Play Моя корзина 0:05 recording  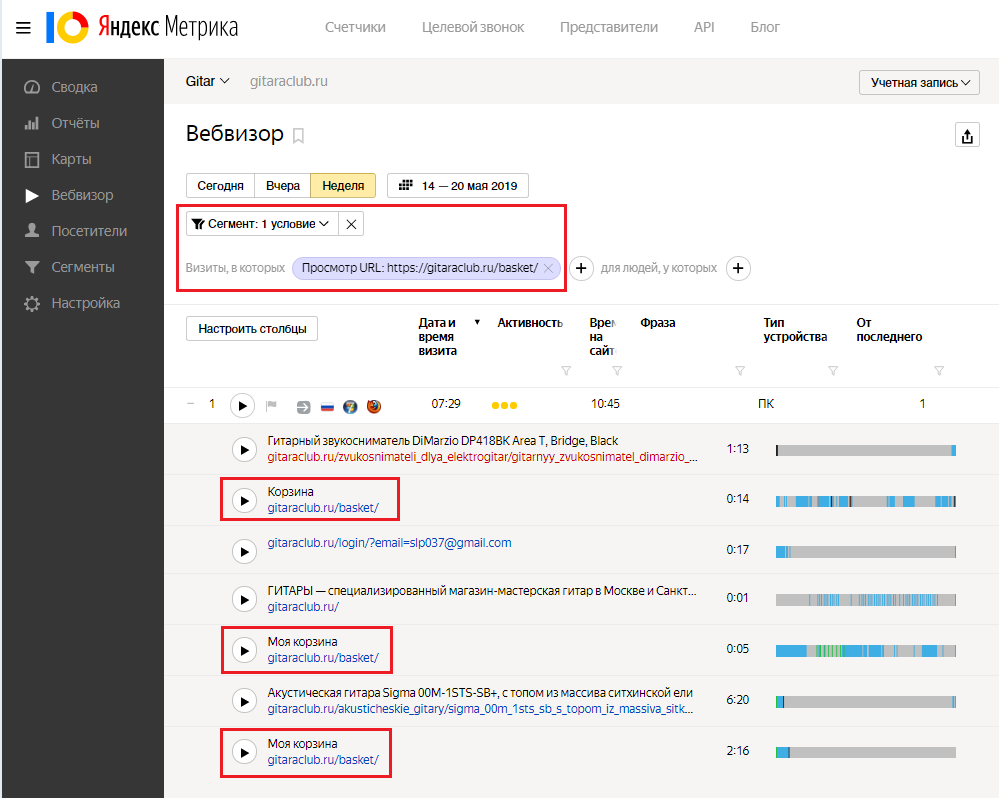click(x=244, y=651)
